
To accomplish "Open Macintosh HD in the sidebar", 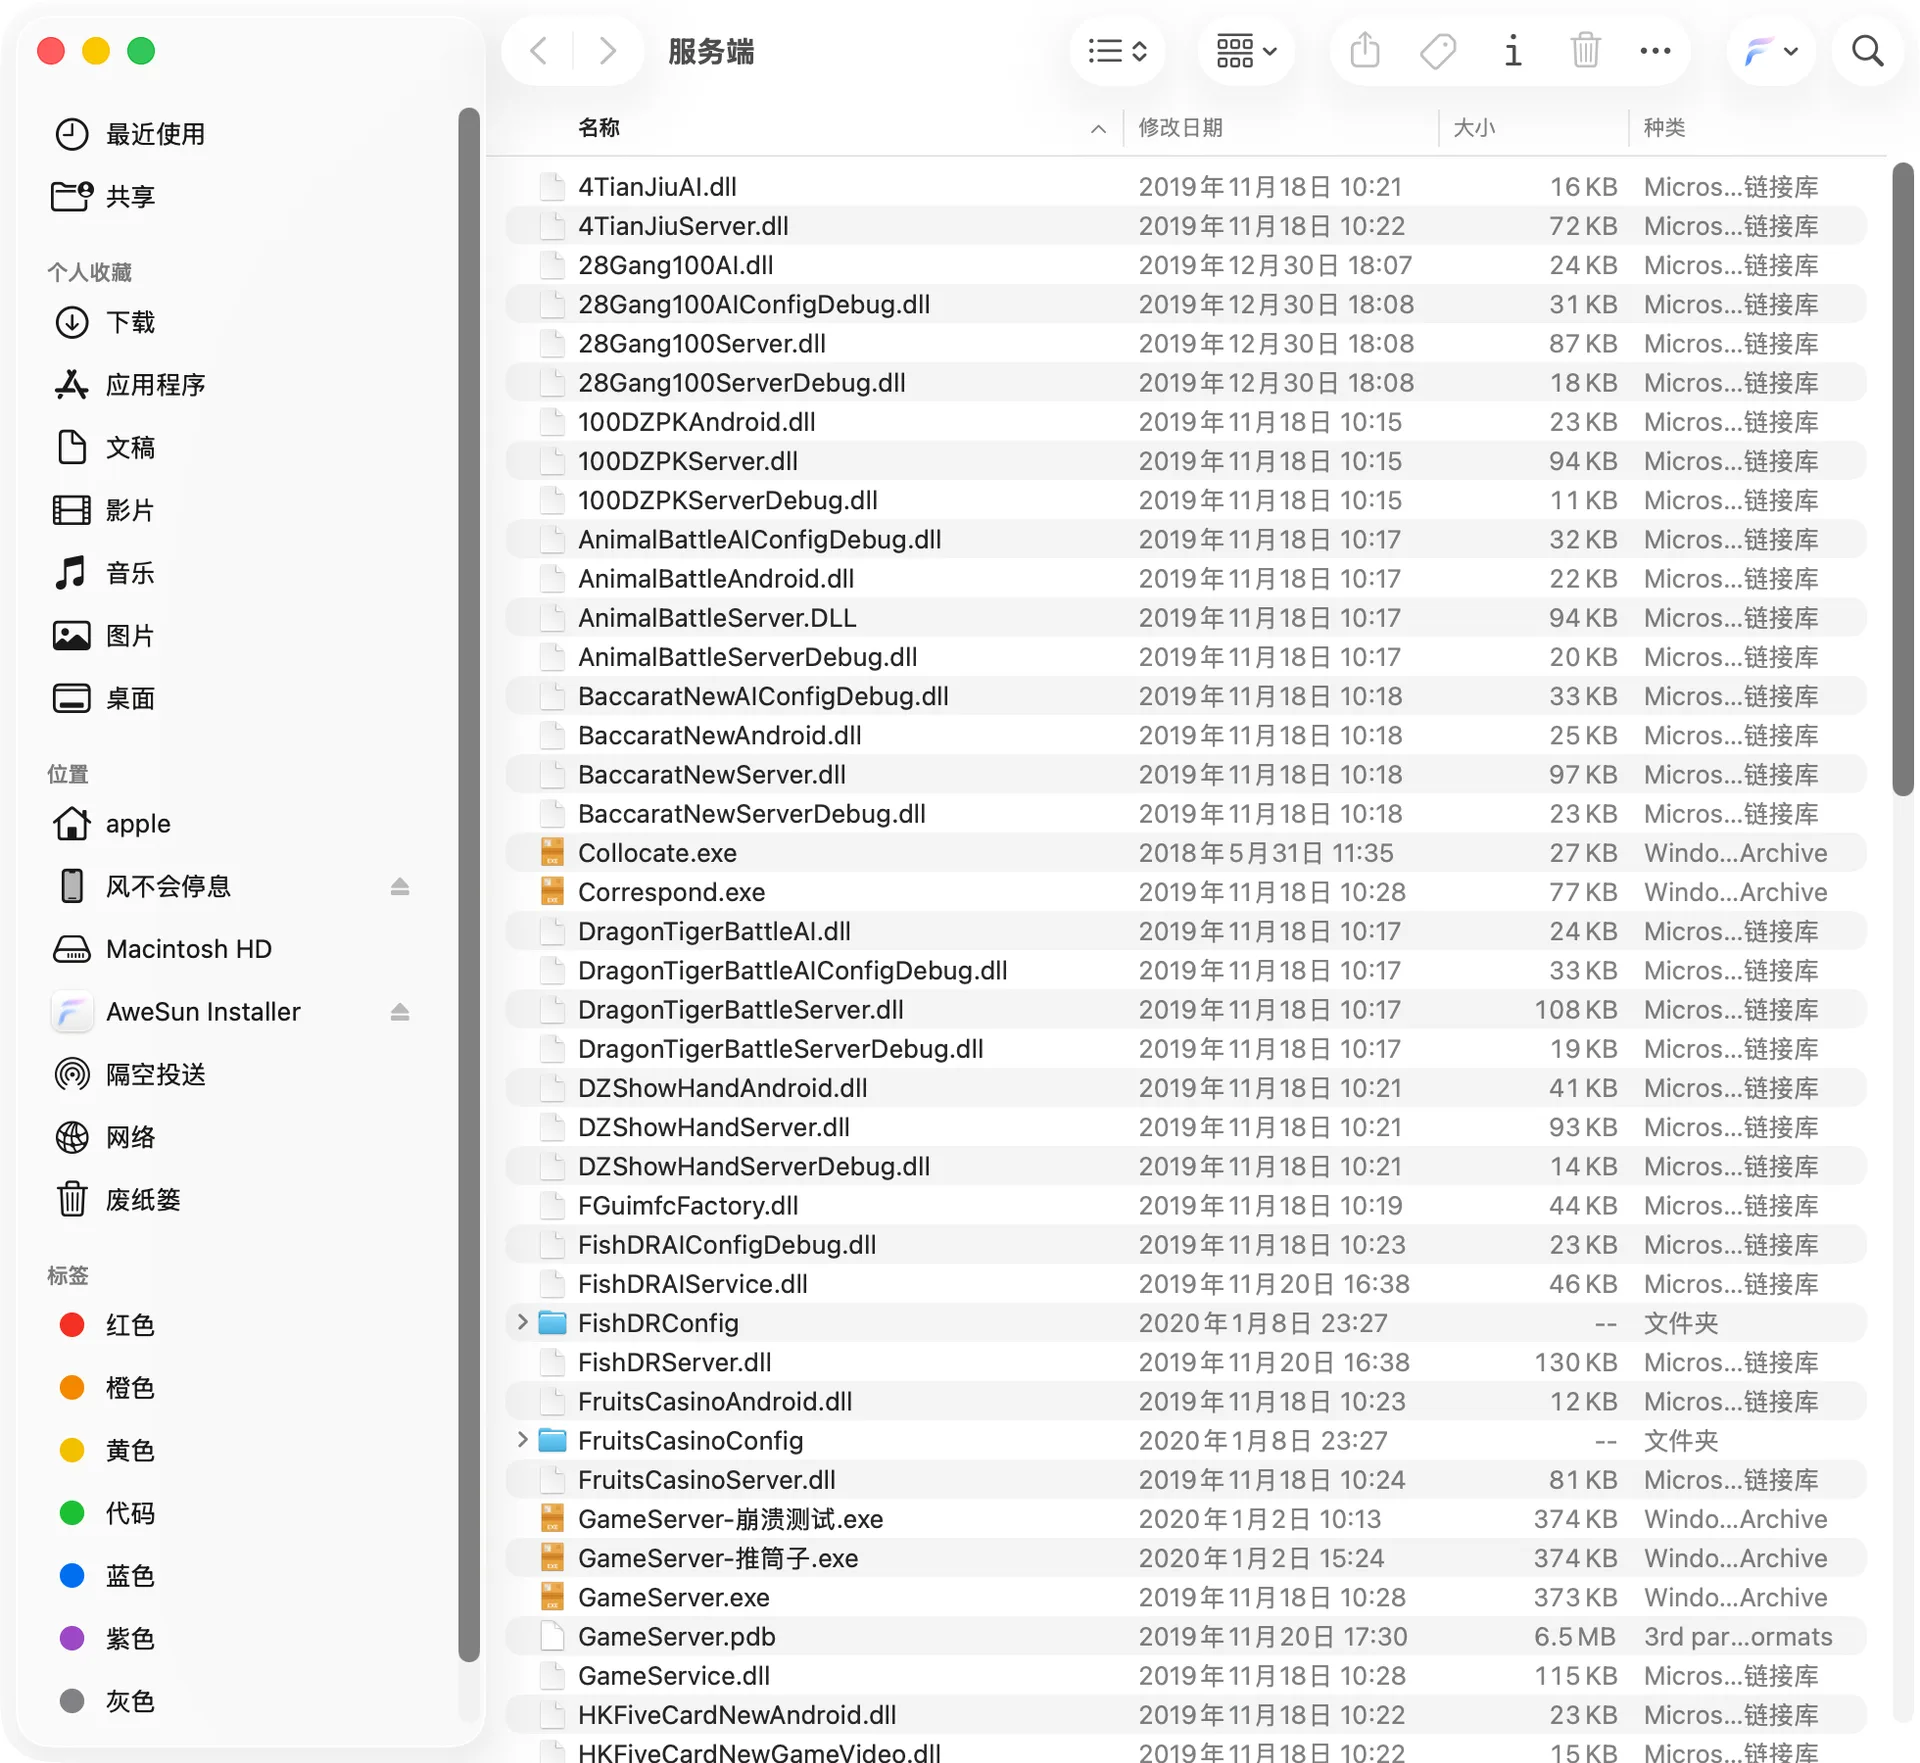I will (x=188, y=949).
